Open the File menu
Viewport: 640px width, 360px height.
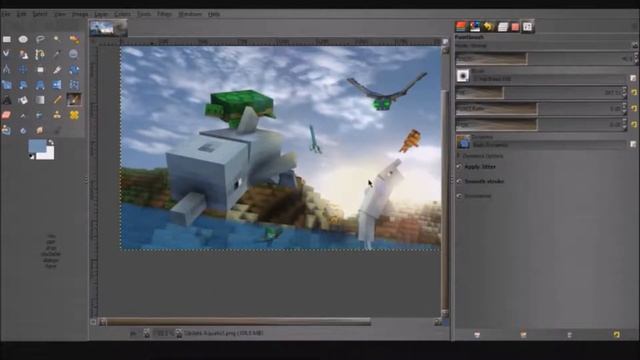(x=6, y=14)
